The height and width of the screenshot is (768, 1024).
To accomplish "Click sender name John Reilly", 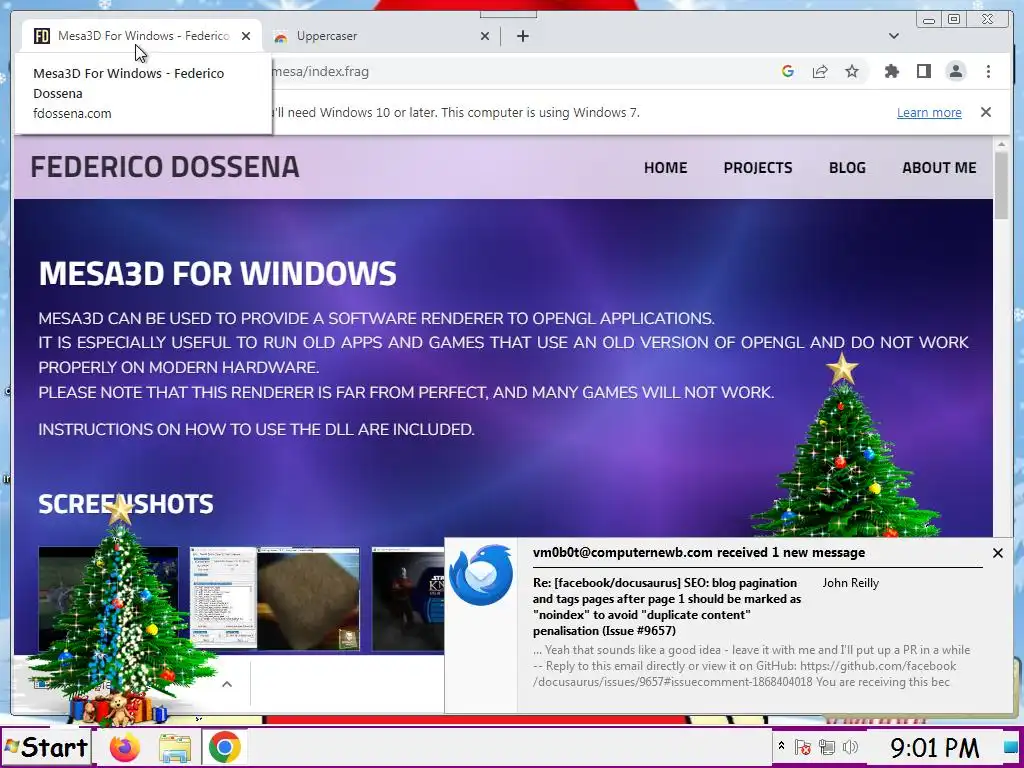I will click(850, 583).
